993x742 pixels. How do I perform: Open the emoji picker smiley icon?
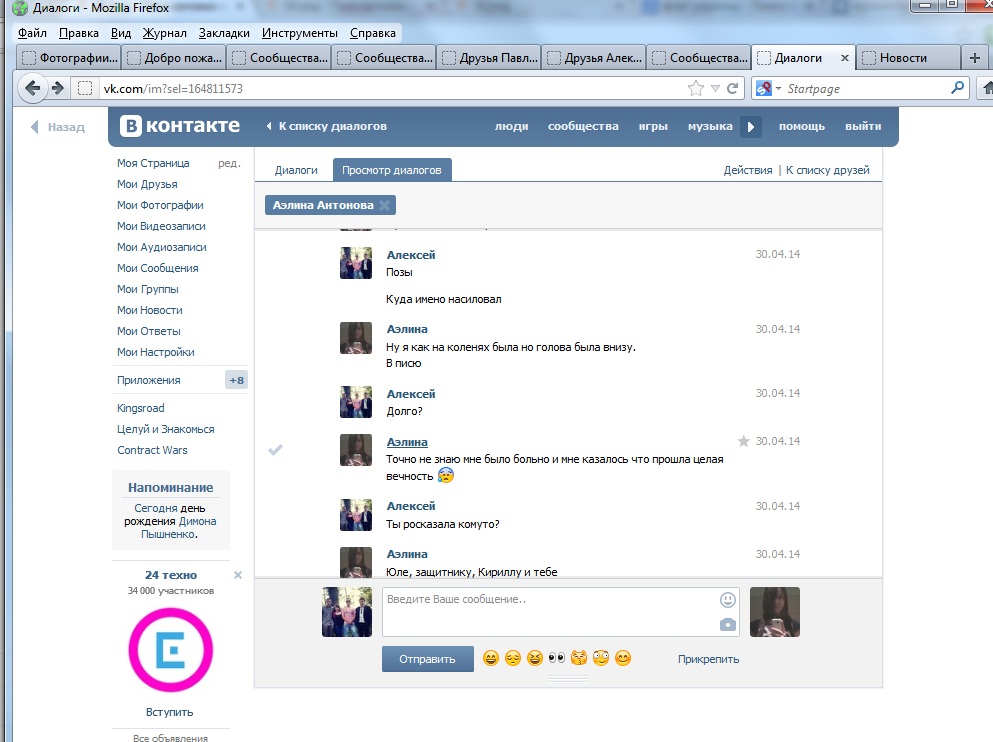(x=728, y=600)
